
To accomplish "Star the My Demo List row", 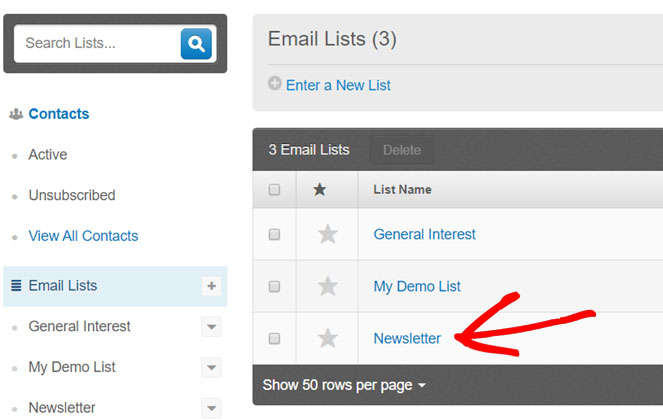I will point(327,287).
